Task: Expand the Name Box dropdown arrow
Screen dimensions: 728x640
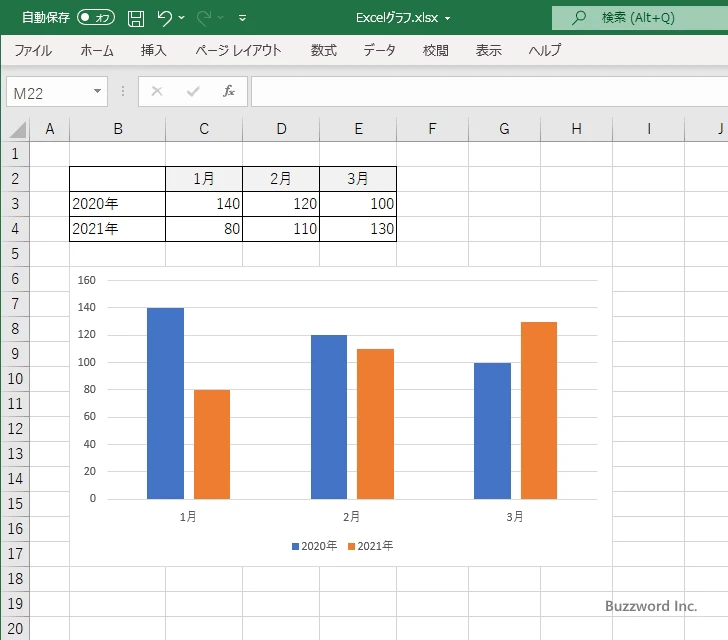Action: [x=98, y=91]
